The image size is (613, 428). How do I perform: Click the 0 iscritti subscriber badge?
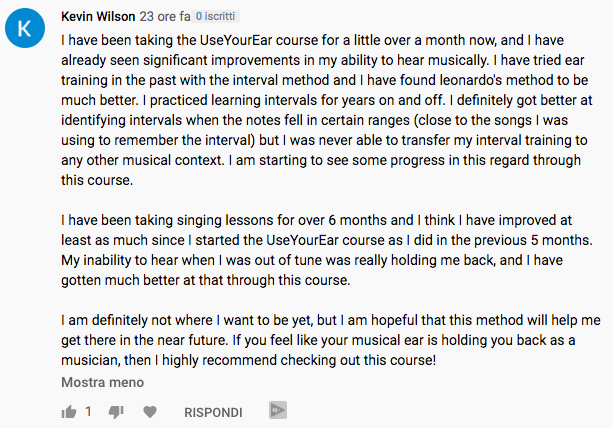[x=218, y=17]
